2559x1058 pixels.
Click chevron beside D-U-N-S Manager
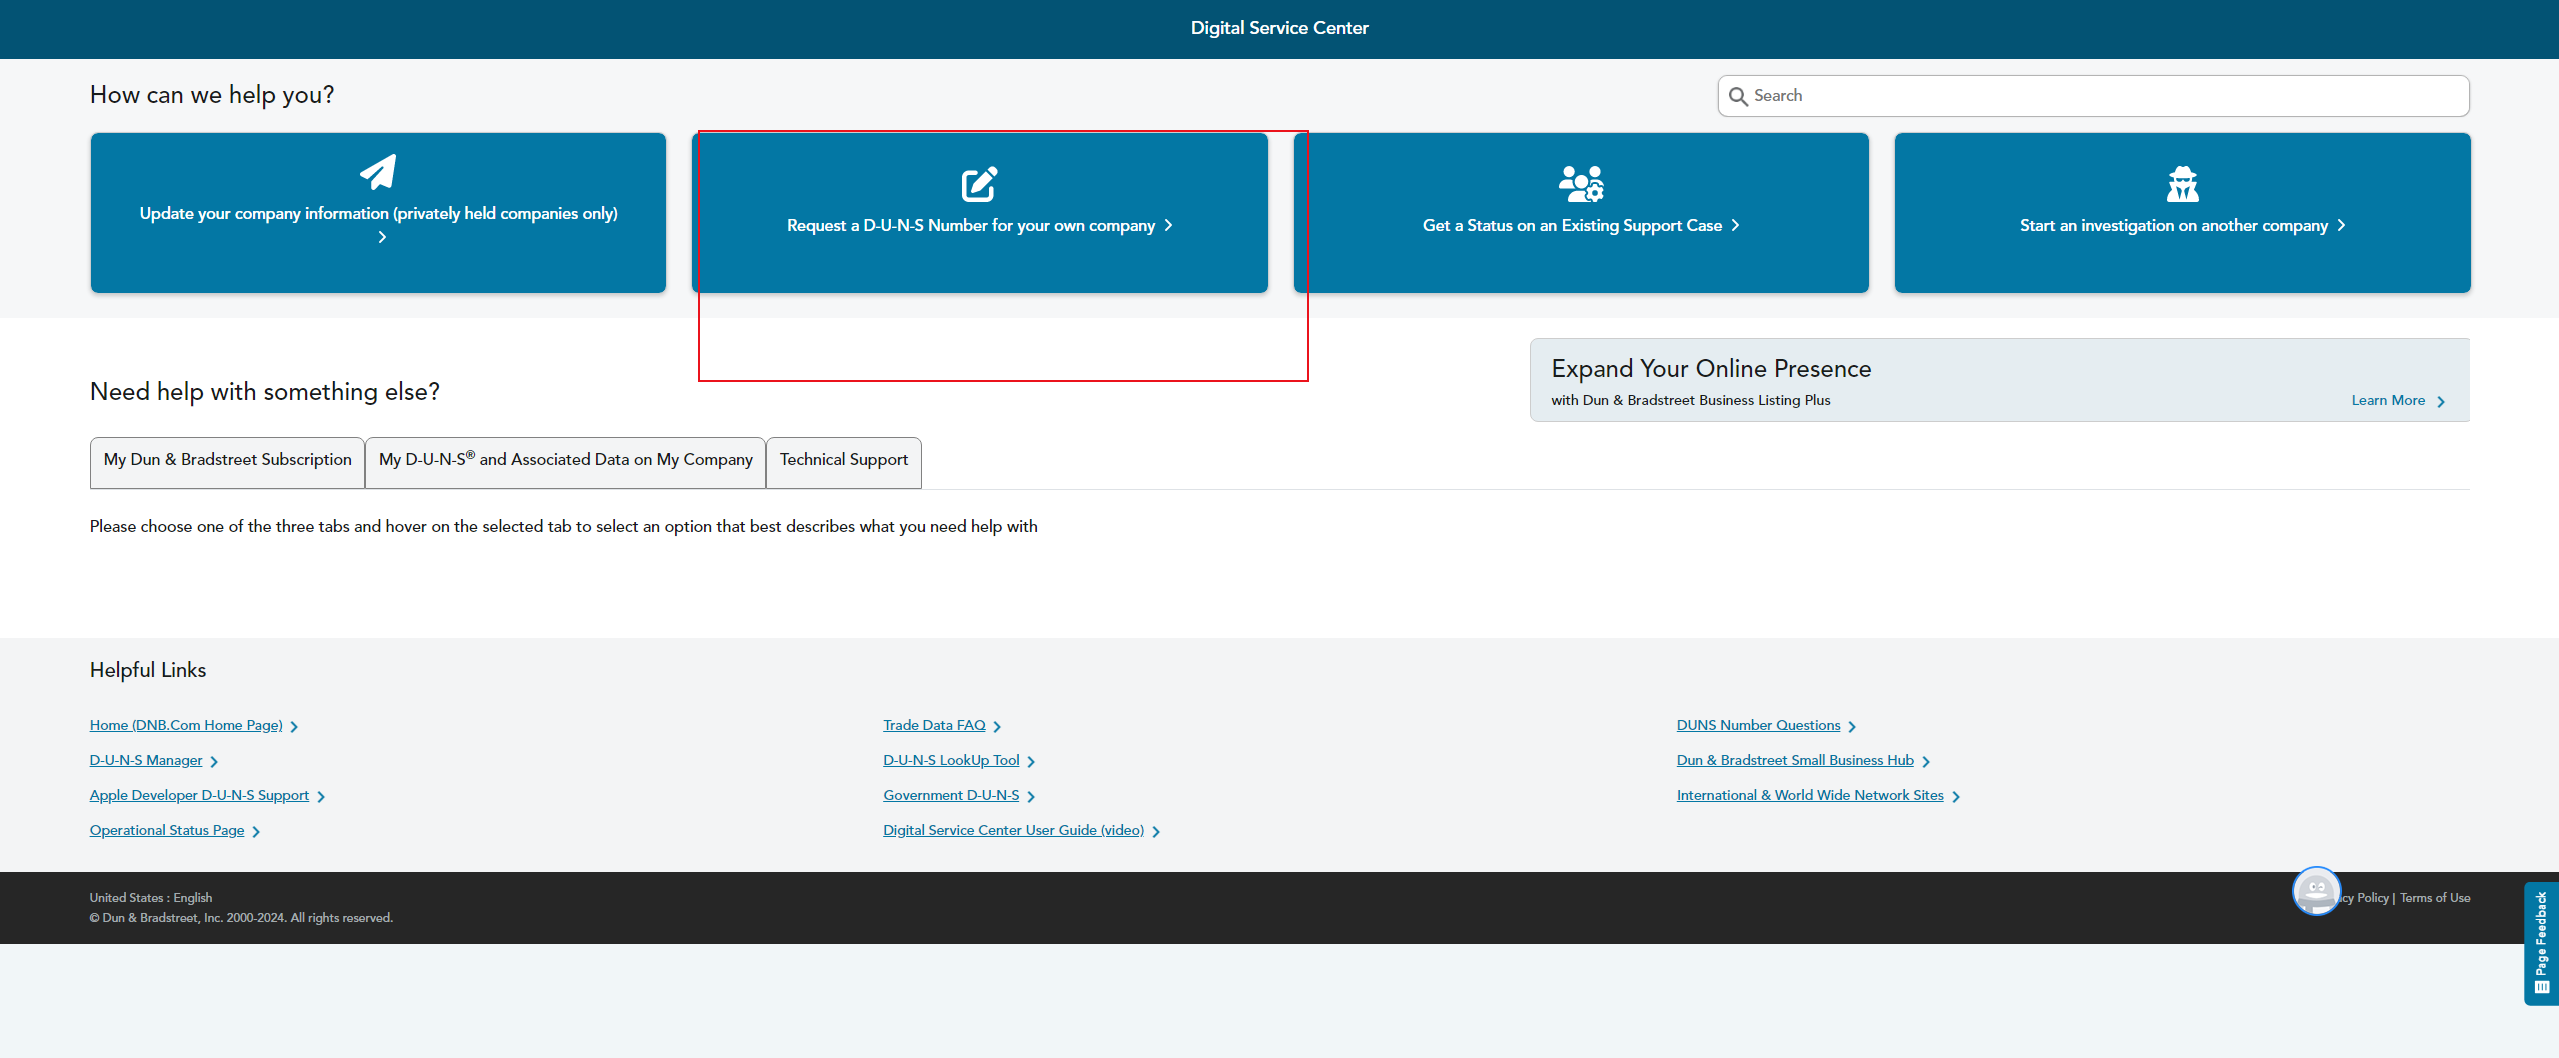point(214,761)
